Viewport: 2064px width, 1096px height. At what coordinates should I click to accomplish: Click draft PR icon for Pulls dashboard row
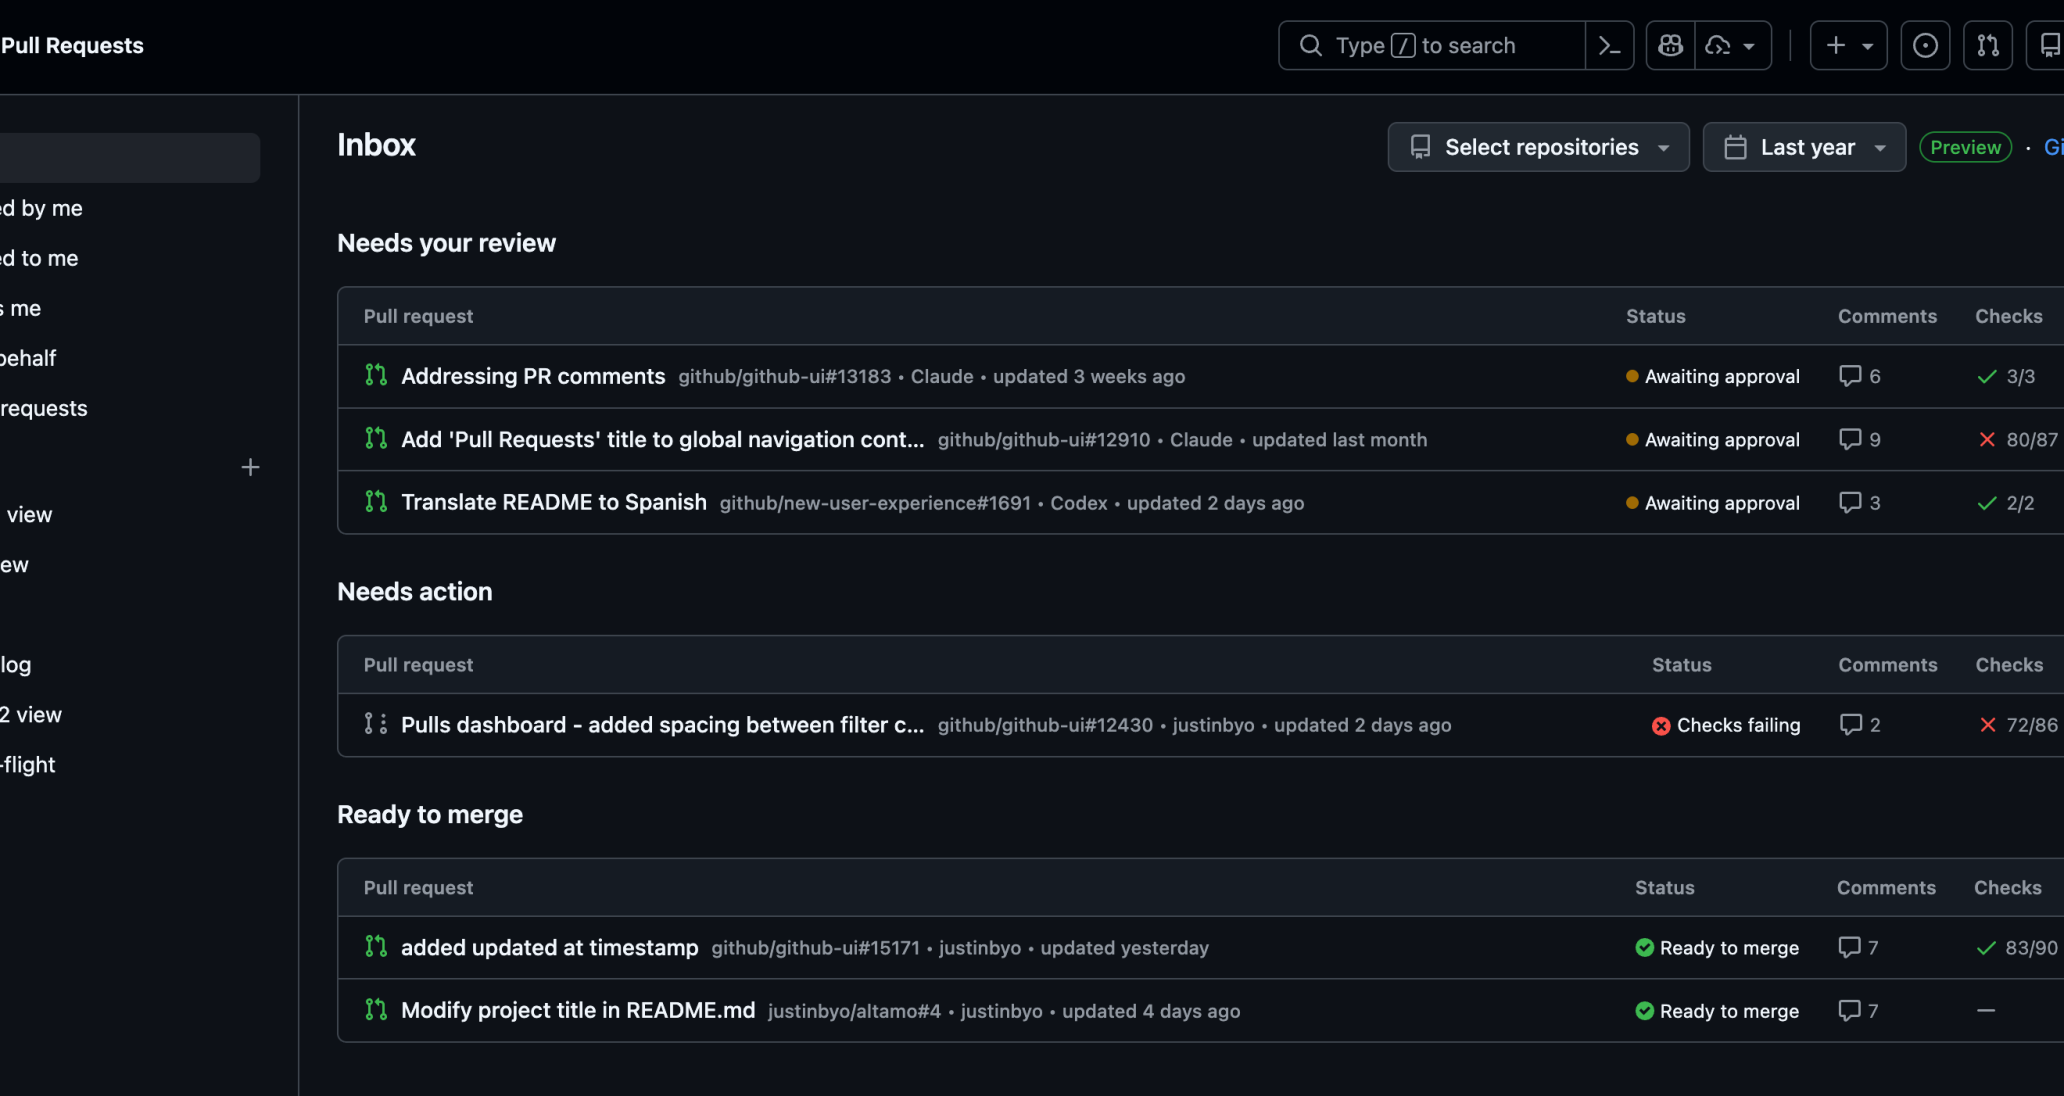click(x=376, y=724)
